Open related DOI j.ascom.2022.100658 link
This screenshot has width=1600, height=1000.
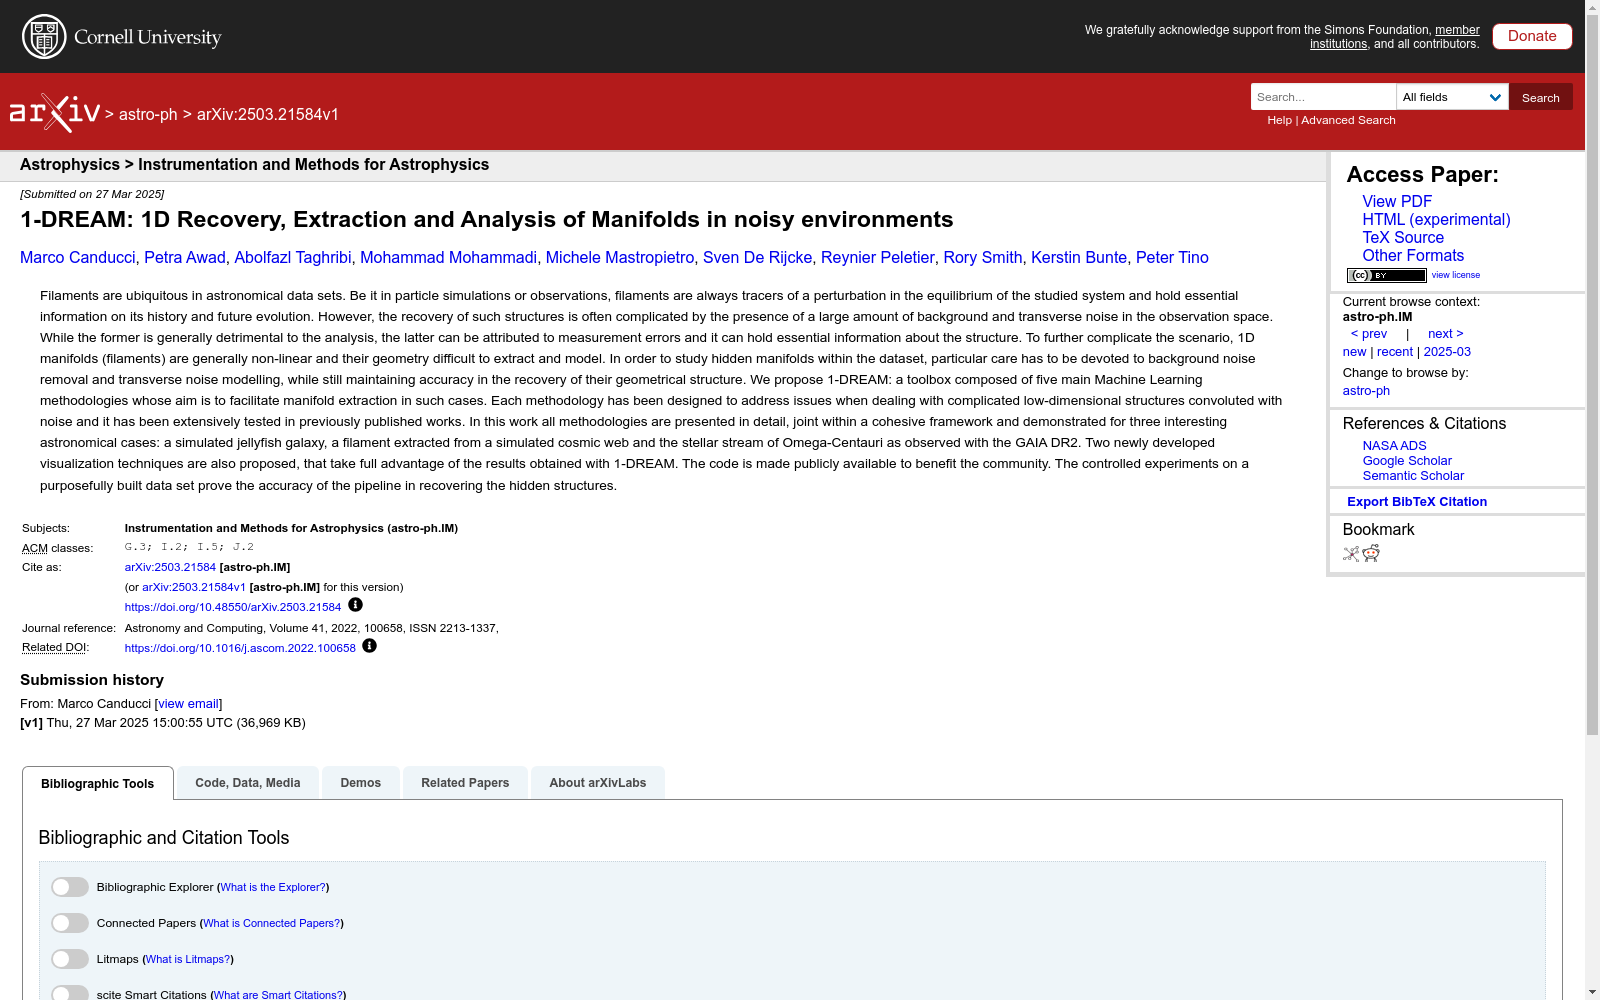tap(240, 648)
